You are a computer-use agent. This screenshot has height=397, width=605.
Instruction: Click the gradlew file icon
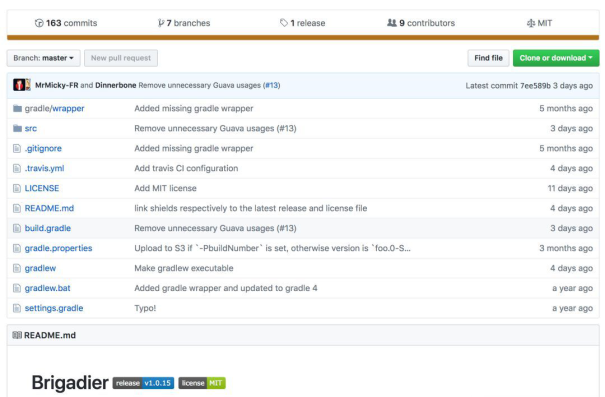[17, 268]
